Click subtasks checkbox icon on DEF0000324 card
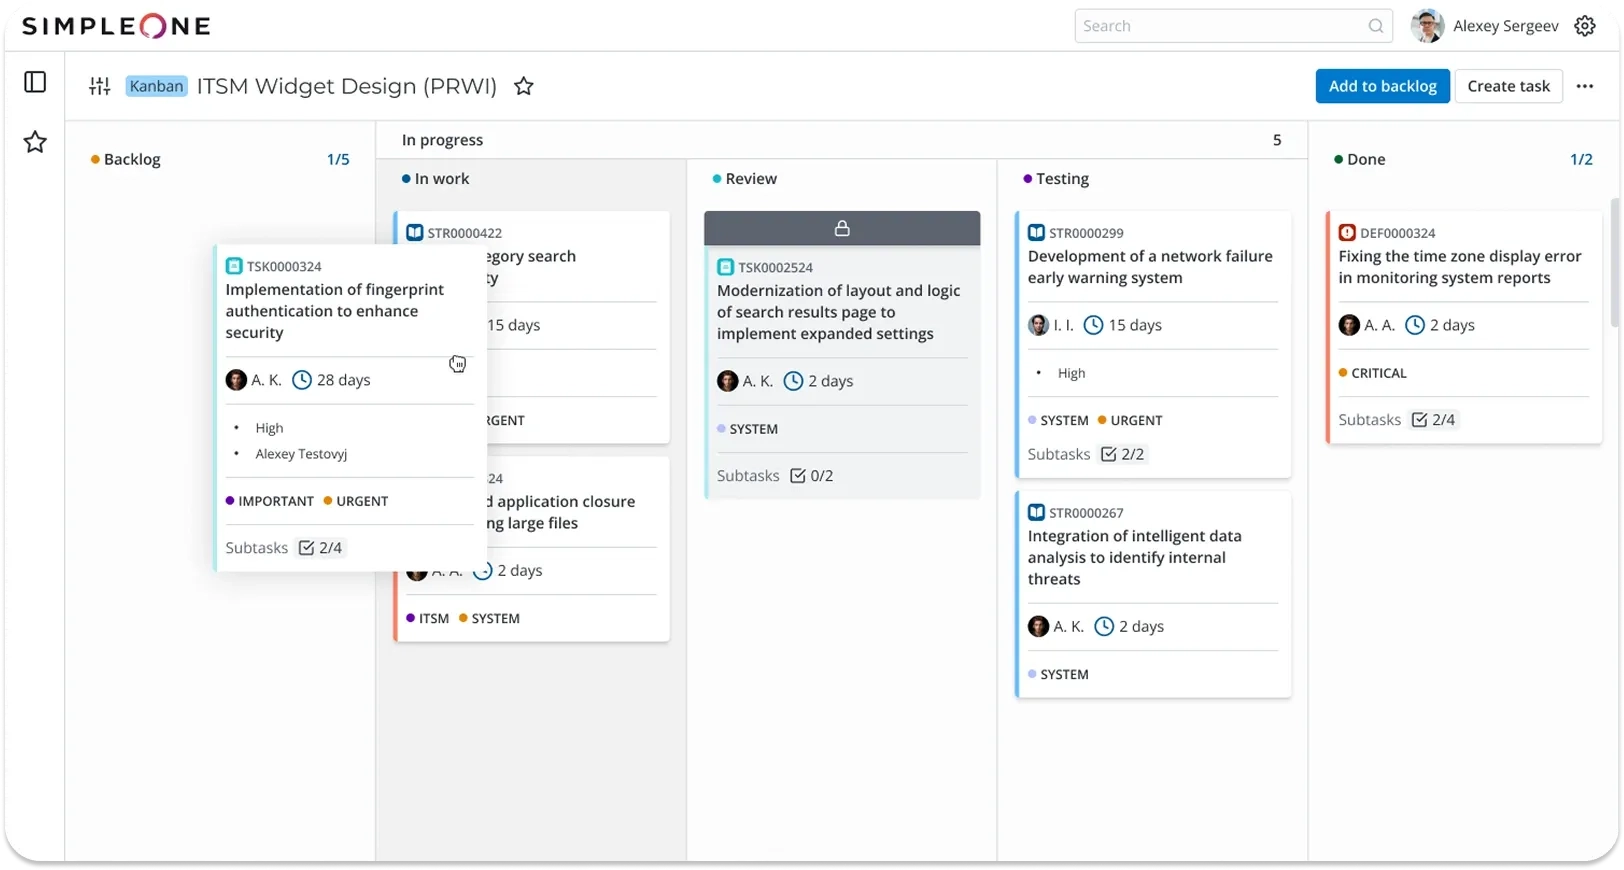This screenshot has width=1624, height=870. 1419,420
